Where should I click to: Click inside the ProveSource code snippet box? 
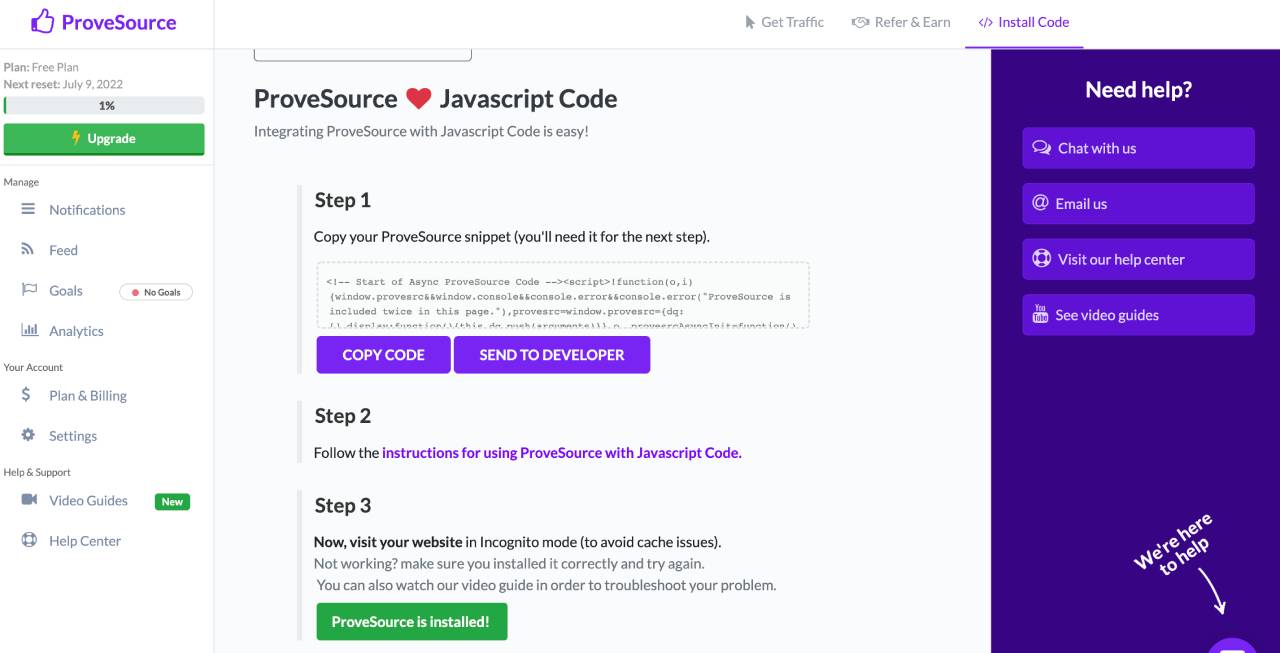click(561, 296)
